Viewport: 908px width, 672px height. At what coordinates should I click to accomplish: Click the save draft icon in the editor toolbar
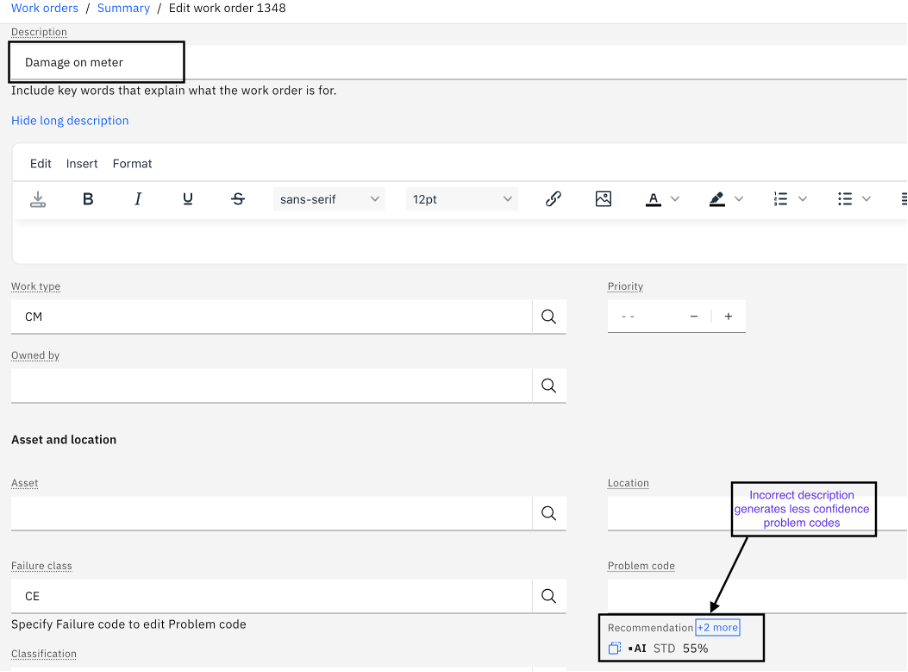[x=38, y=198]
